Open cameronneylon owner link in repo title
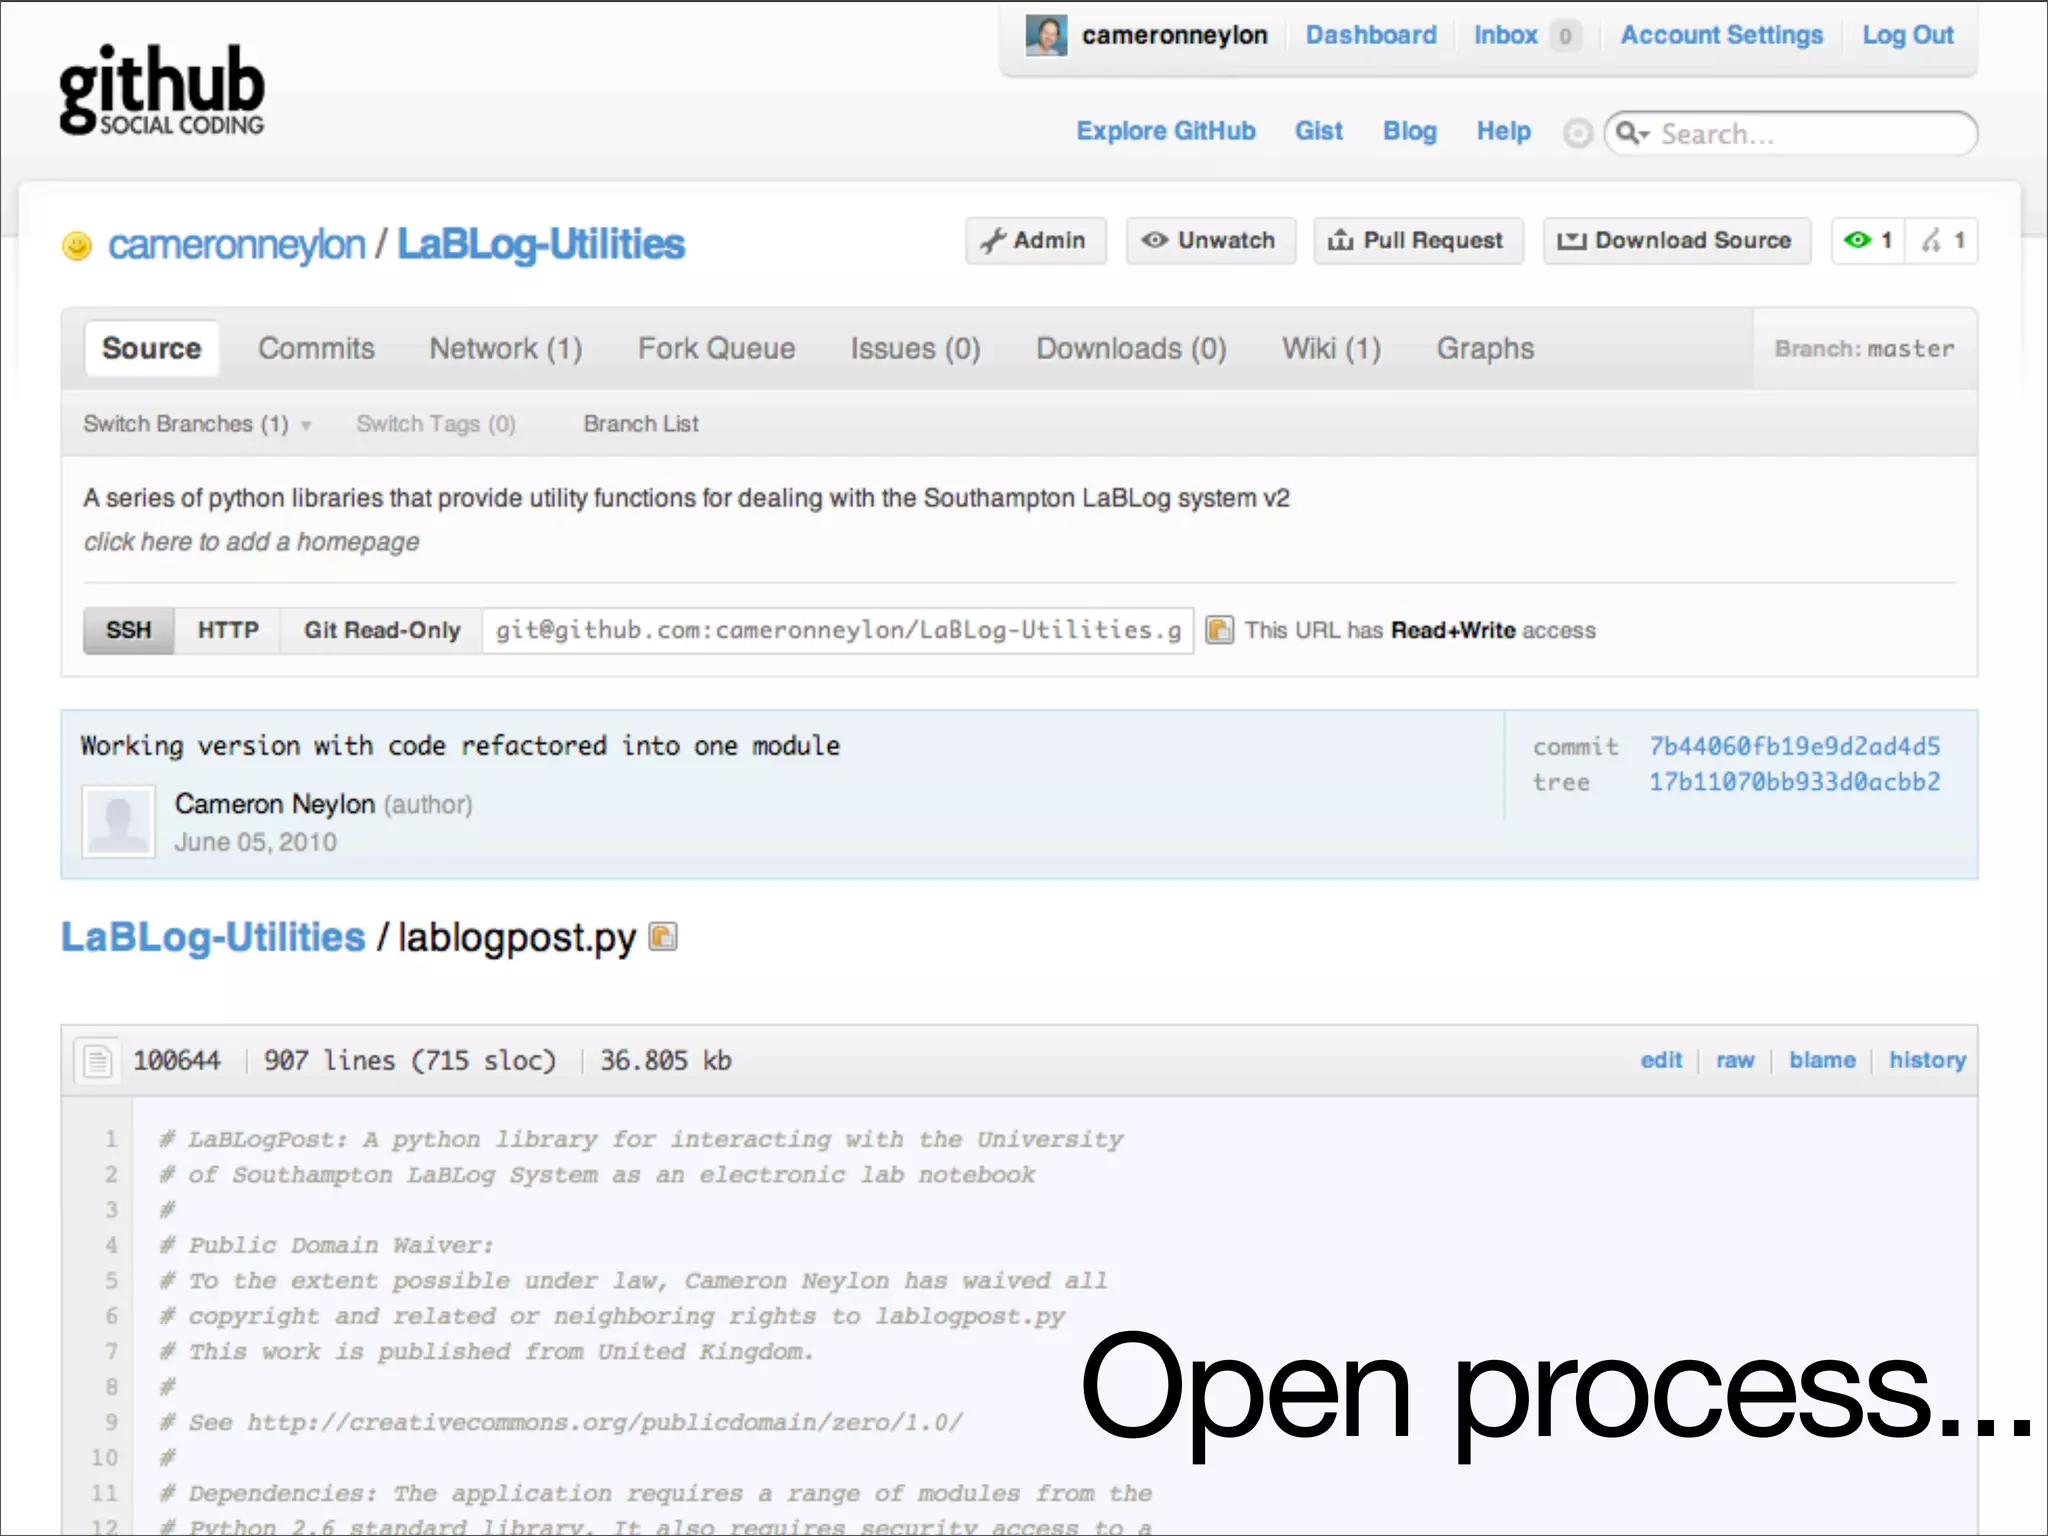 (x=237, y=245)
